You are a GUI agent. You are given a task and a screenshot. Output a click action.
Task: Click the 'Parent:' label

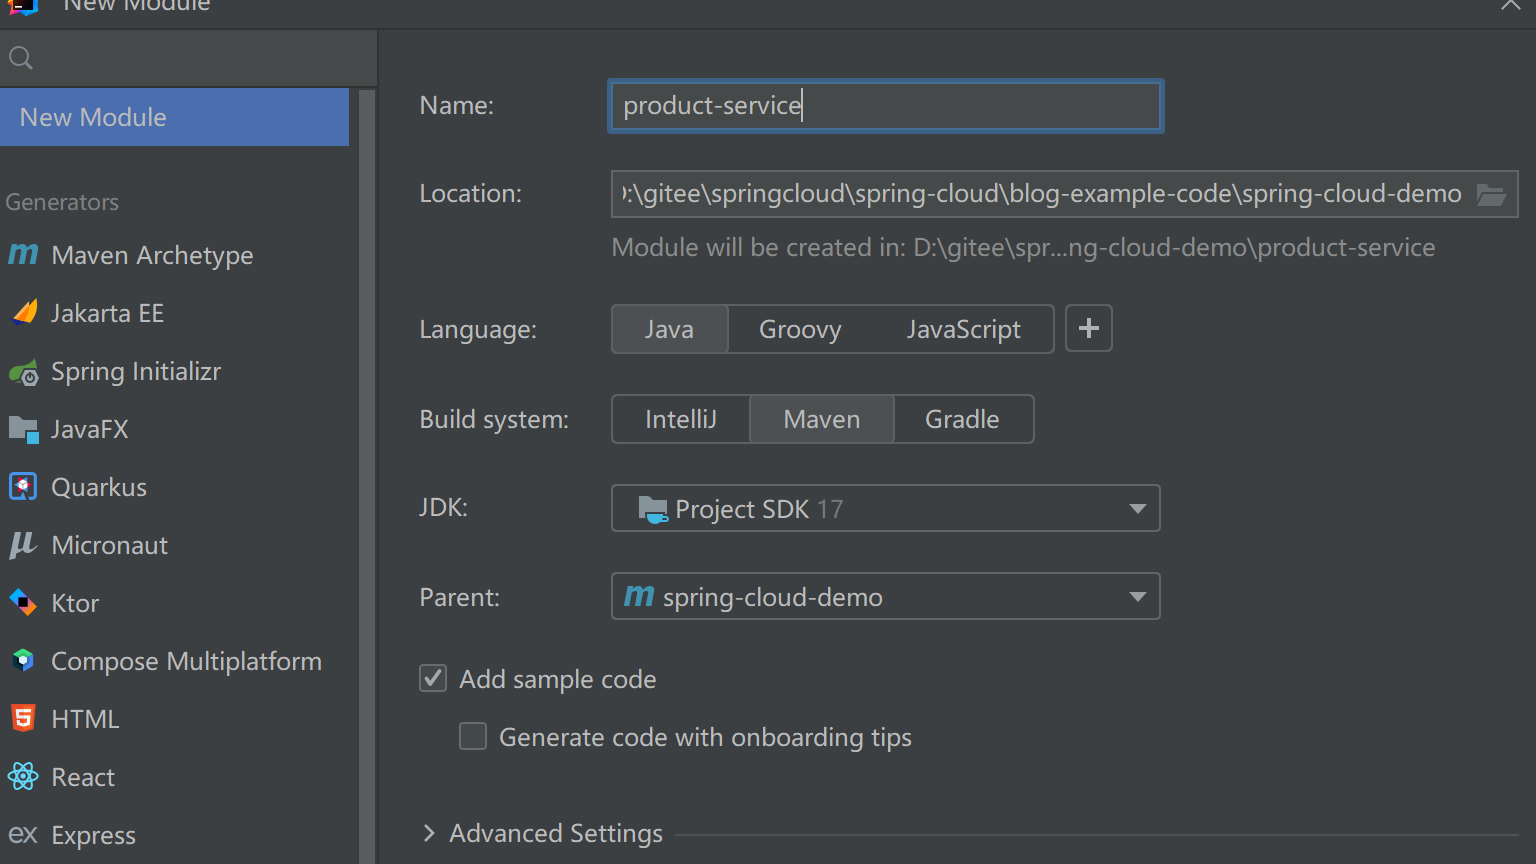click(459, 597)
